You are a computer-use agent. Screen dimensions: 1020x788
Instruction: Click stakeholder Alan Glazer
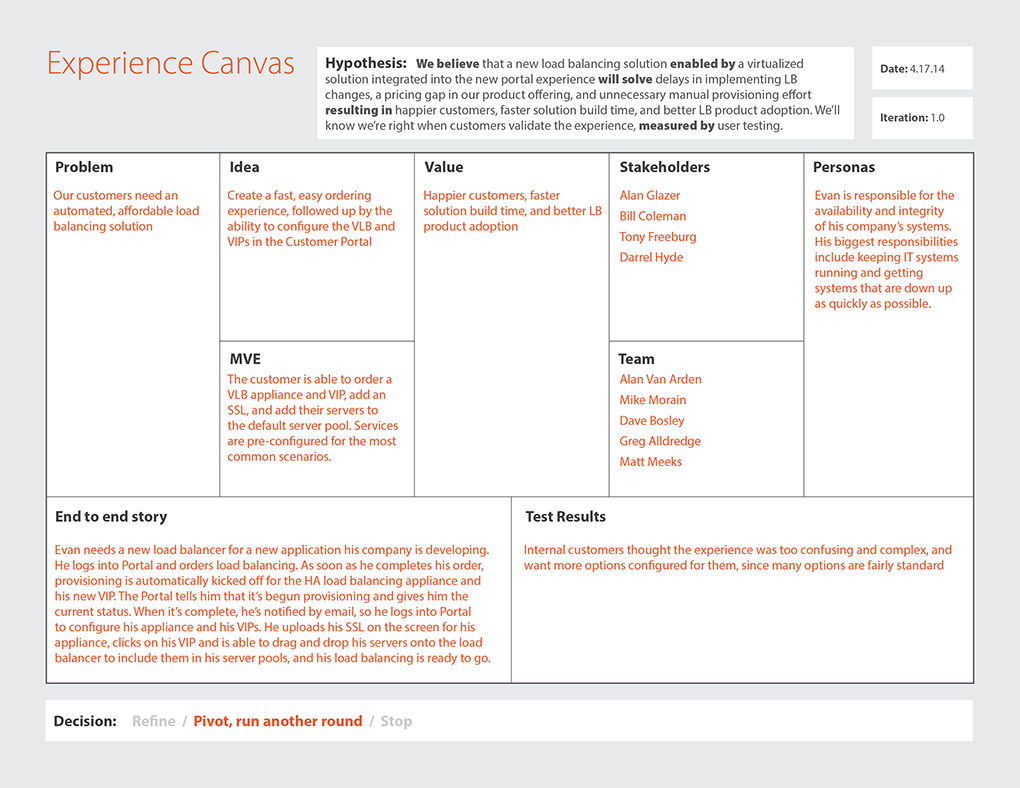[x=649, y=196]
